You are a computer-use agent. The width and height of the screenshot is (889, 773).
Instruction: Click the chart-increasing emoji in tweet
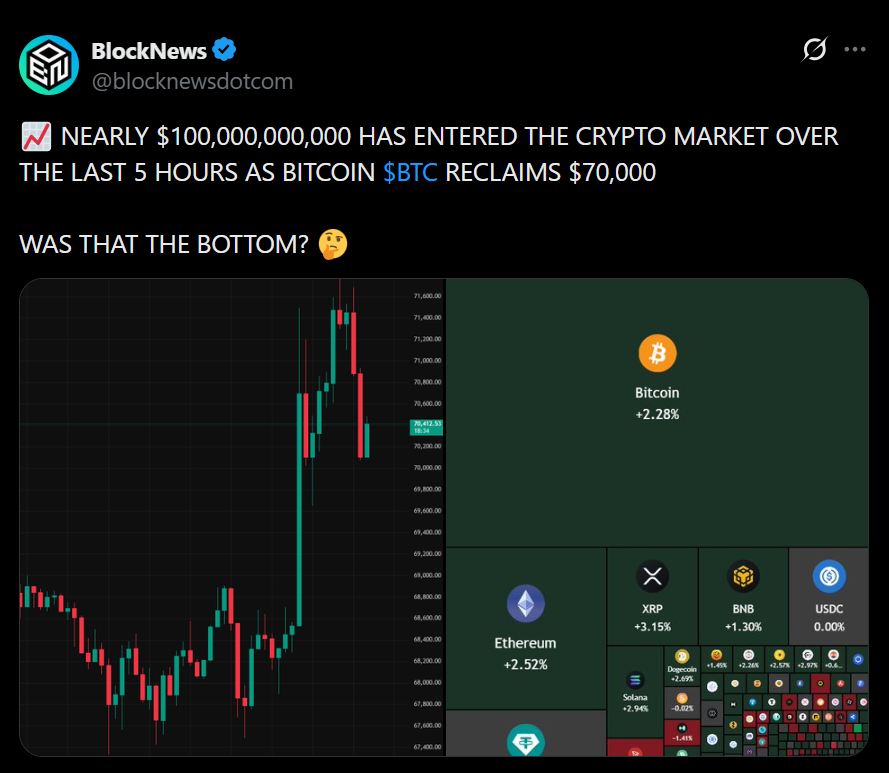click(33, 137)
